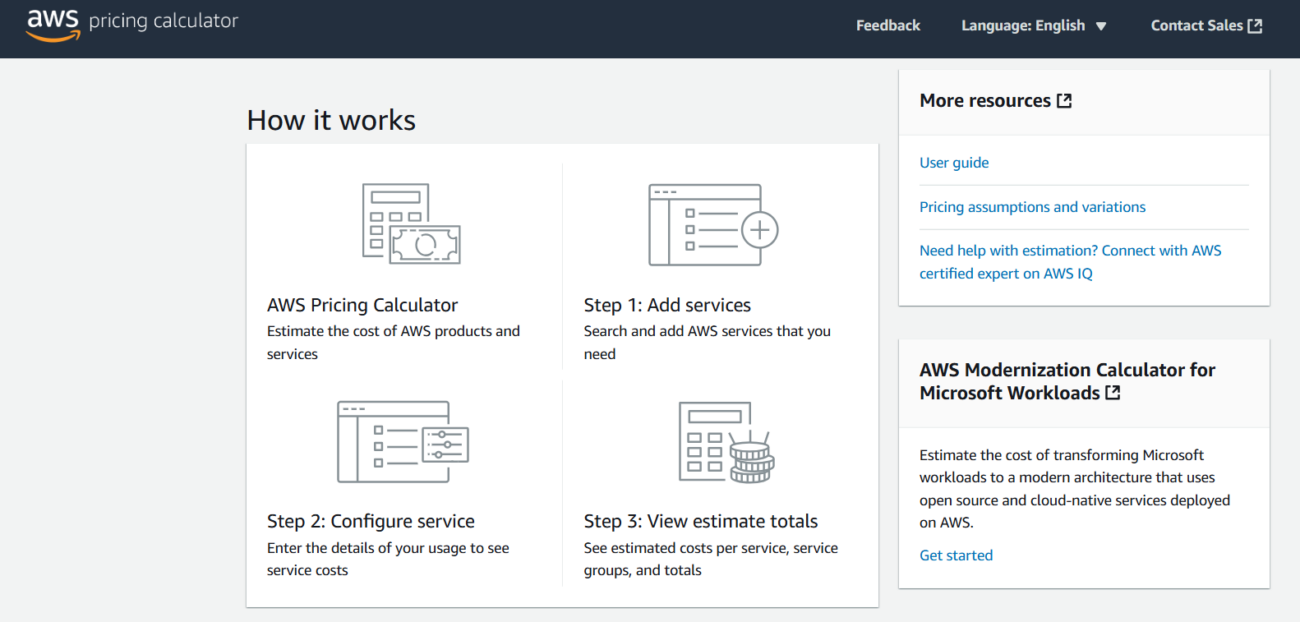The width and height of the screenshot is (1300, 622).
Task: Click the Get started link
Action: coord(955,555)
